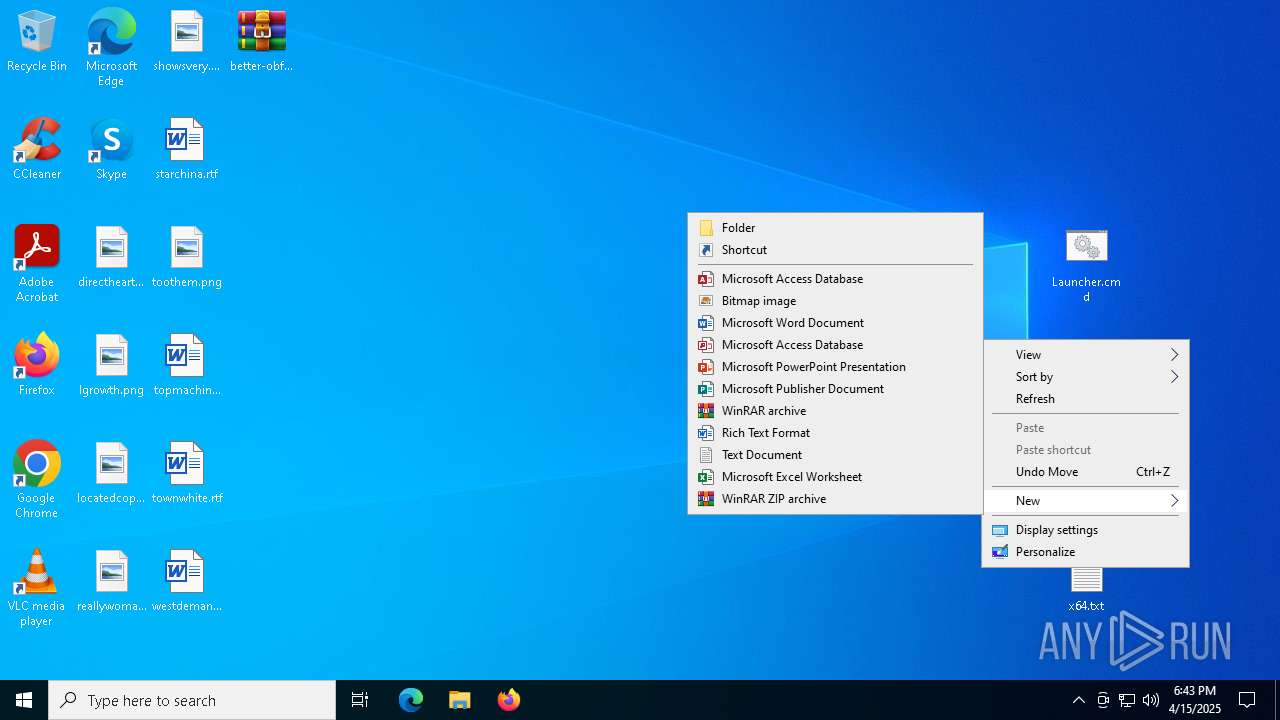Open the Recycle Bin desktop icon
1280x720 pixels.
(37, 42)
